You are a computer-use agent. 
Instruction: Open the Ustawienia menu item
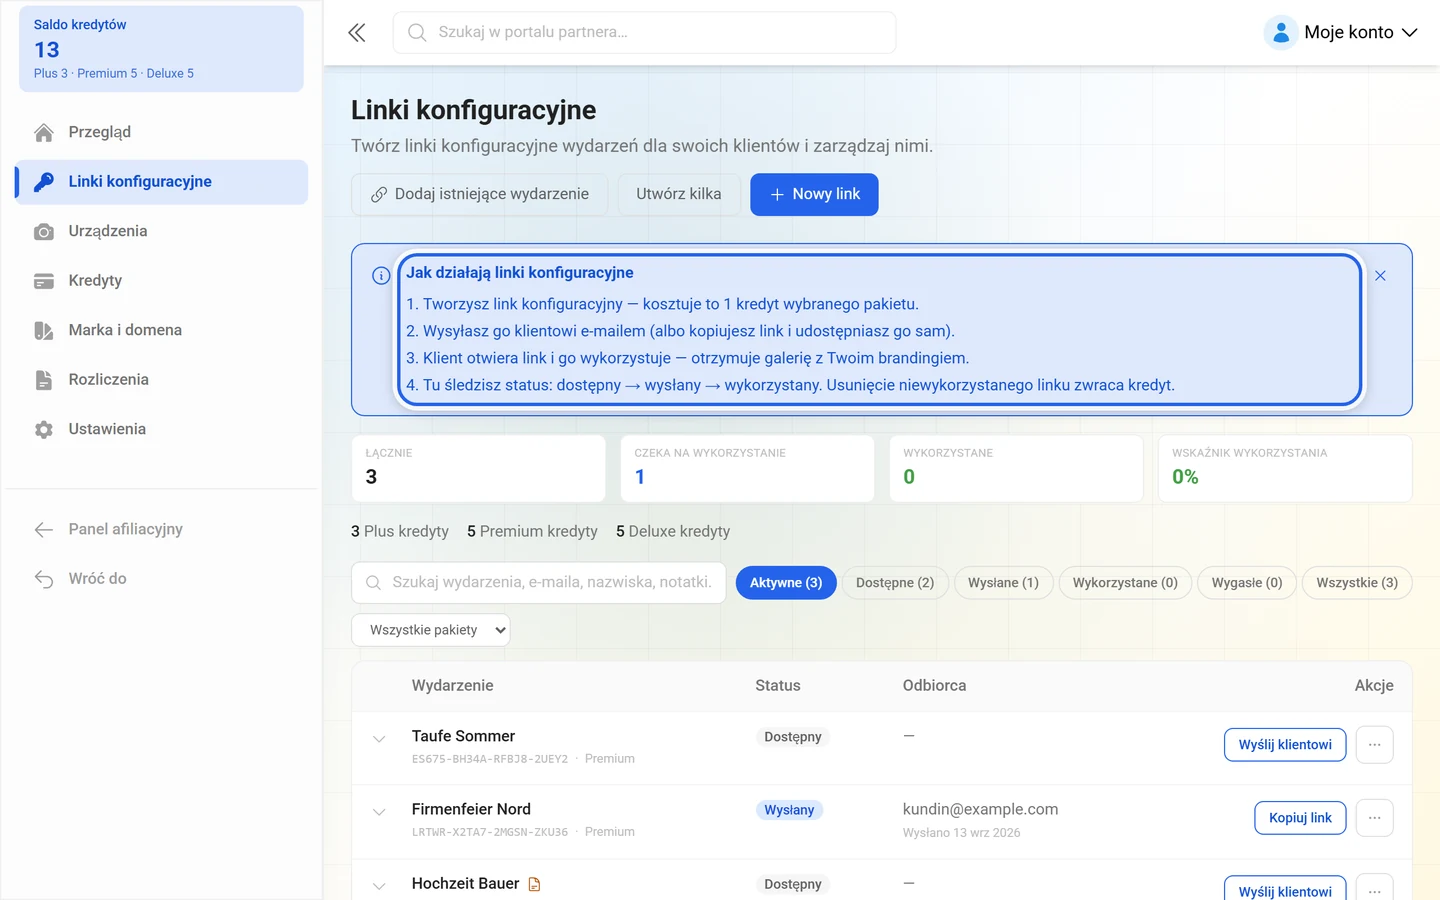click(161, 430)
